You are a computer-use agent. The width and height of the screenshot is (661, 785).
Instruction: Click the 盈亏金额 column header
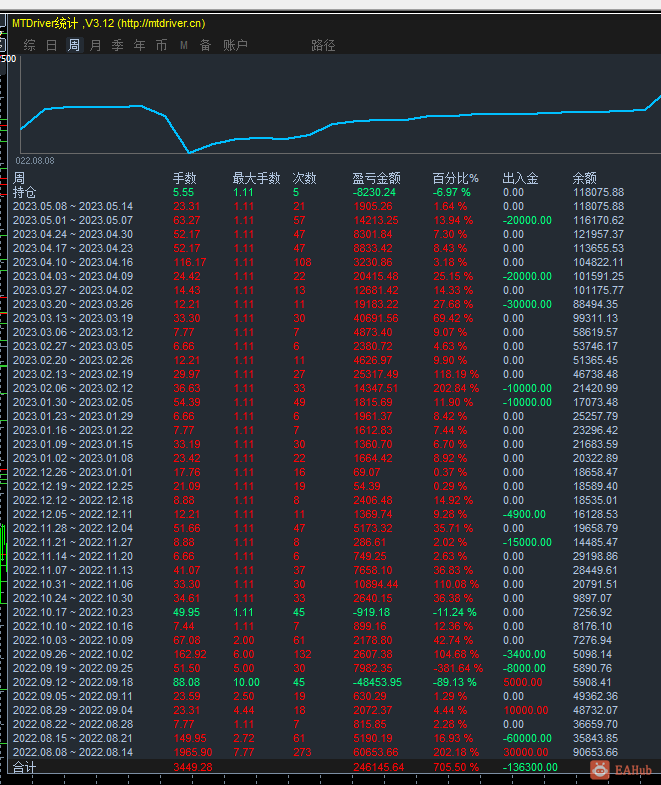click(x=377, y=178)
